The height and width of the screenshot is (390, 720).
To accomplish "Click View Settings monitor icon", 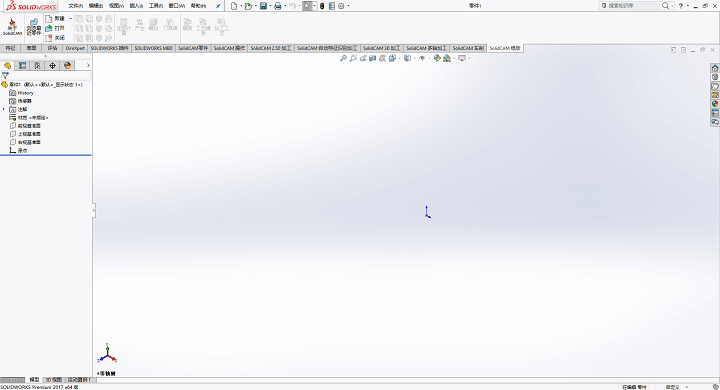I will pyautogui.click(x=462, y=58).
